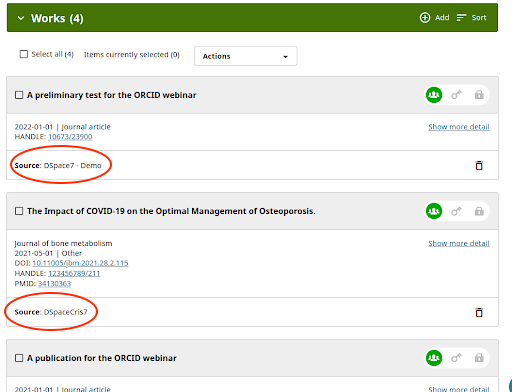
Task: Open DOI link 10.11005/jbm.2021.28.2.115
Action: point(80,263)
